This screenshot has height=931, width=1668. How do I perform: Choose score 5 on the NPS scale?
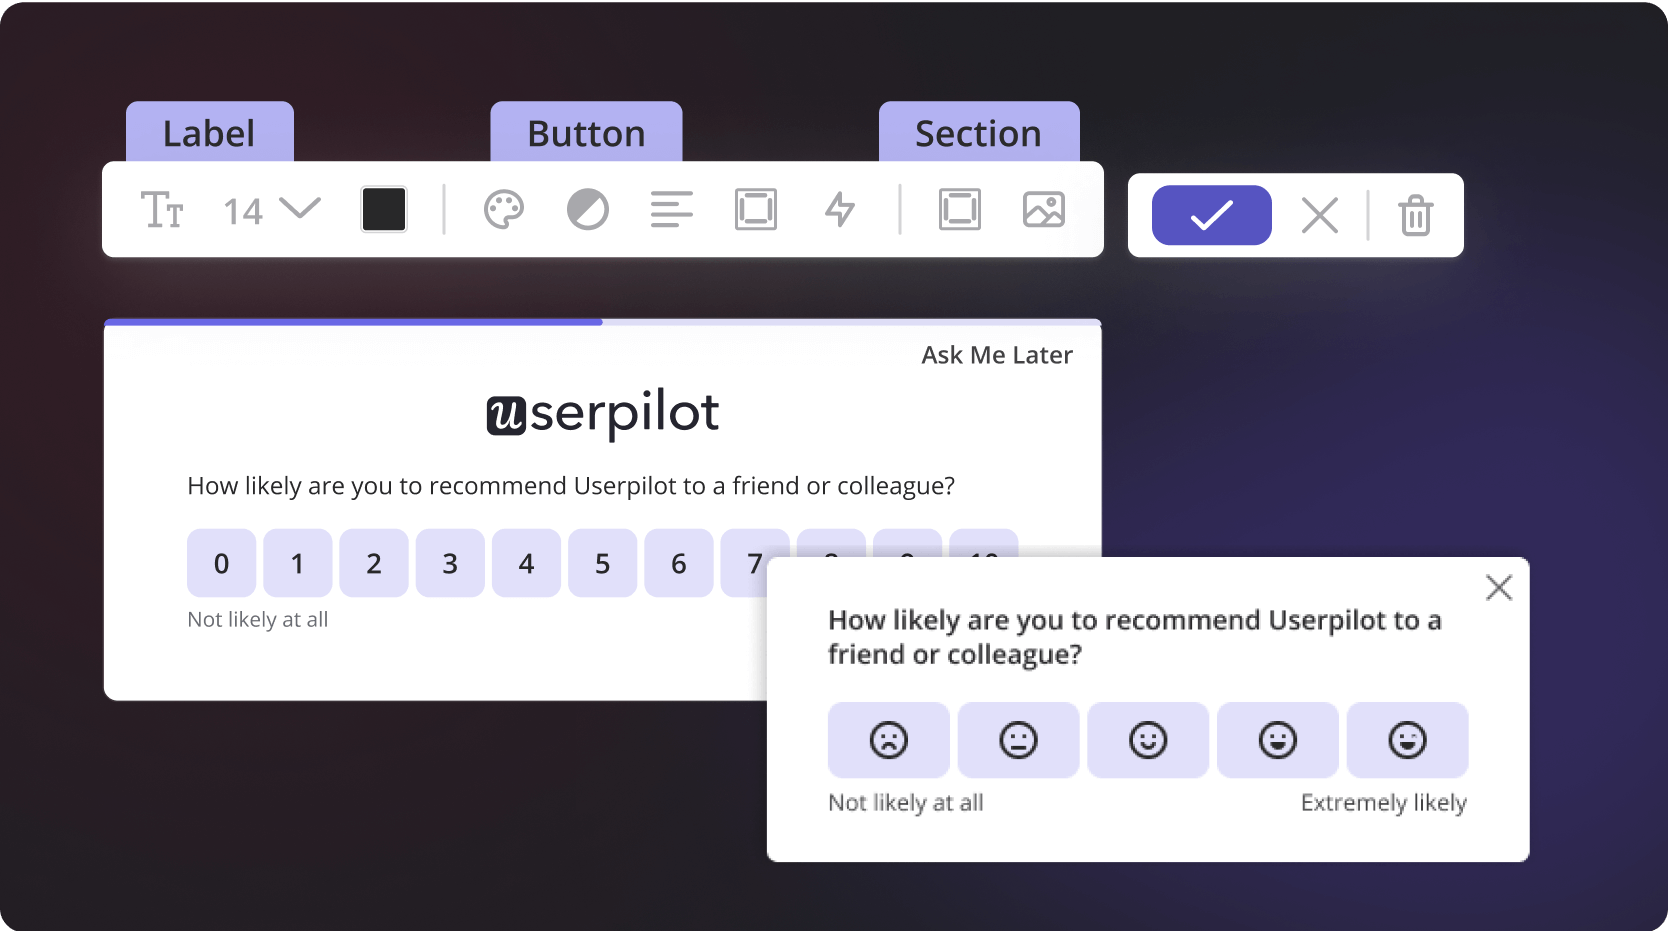pos(602,564)
